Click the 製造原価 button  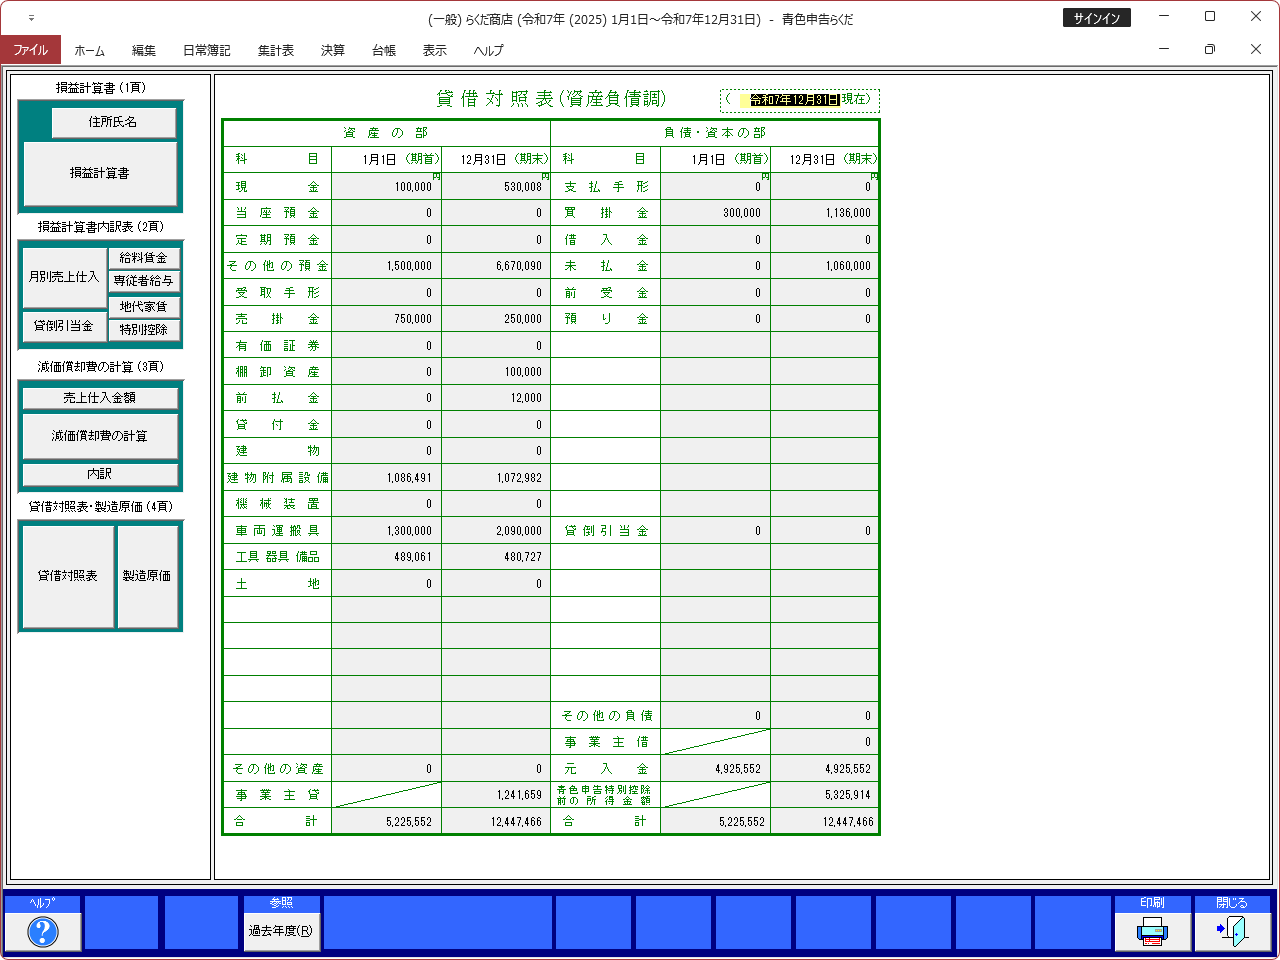[147, 576]
